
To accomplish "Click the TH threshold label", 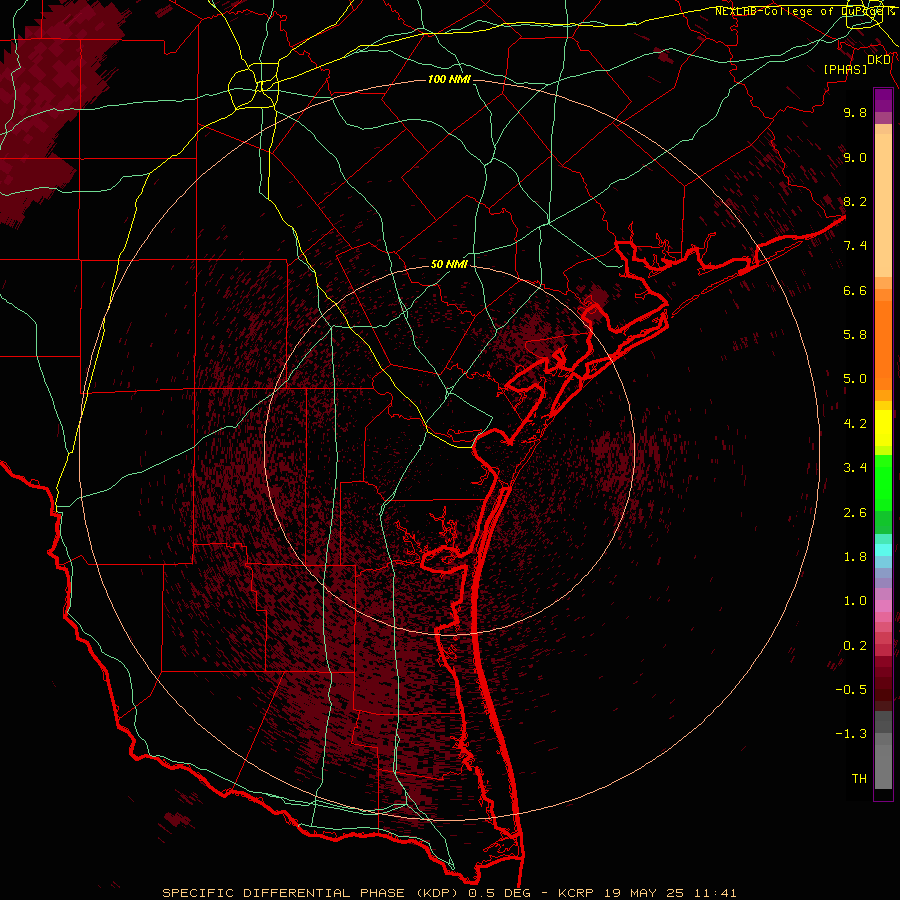I will coord(859,779).
